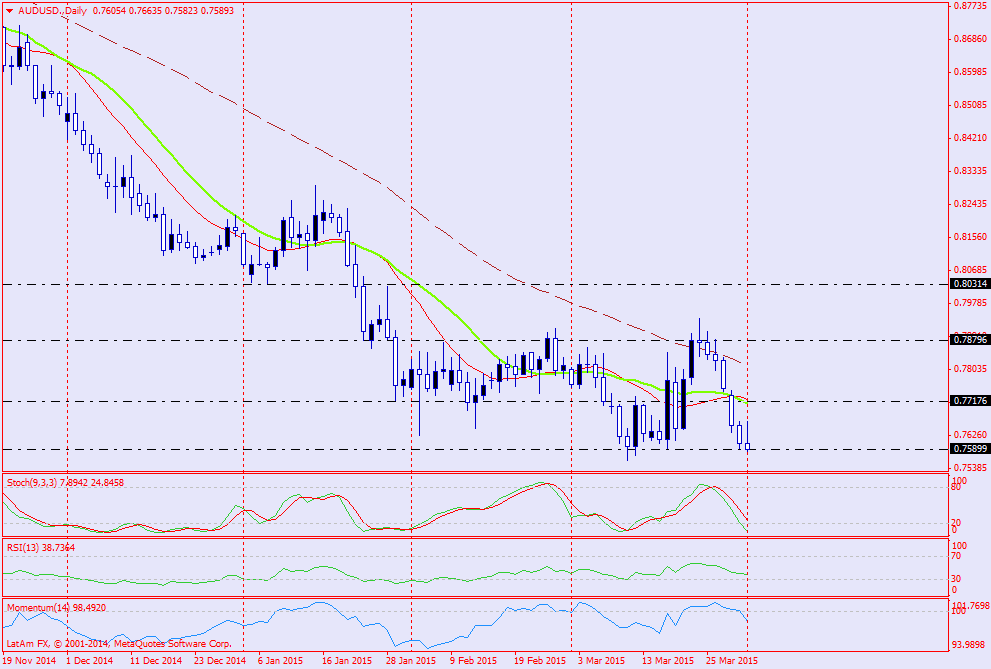
Task: Click the current price tag 0.75899
Action: 969,449
